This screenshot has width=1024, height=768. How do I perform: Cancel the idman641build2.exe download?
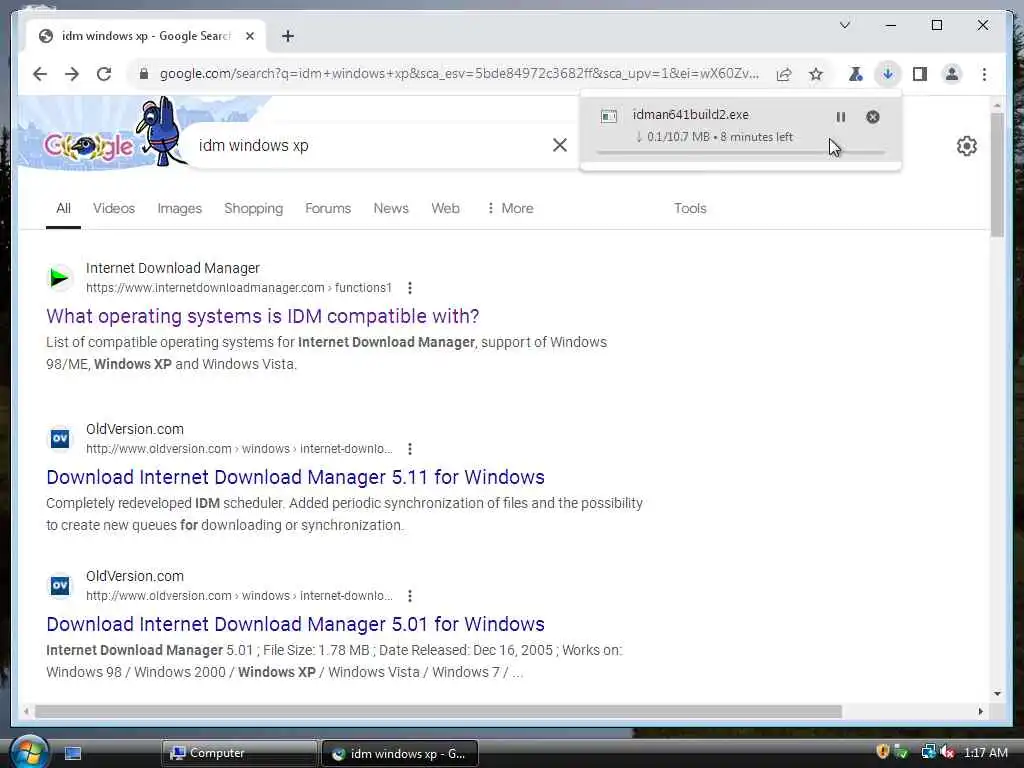coord(872,117)
